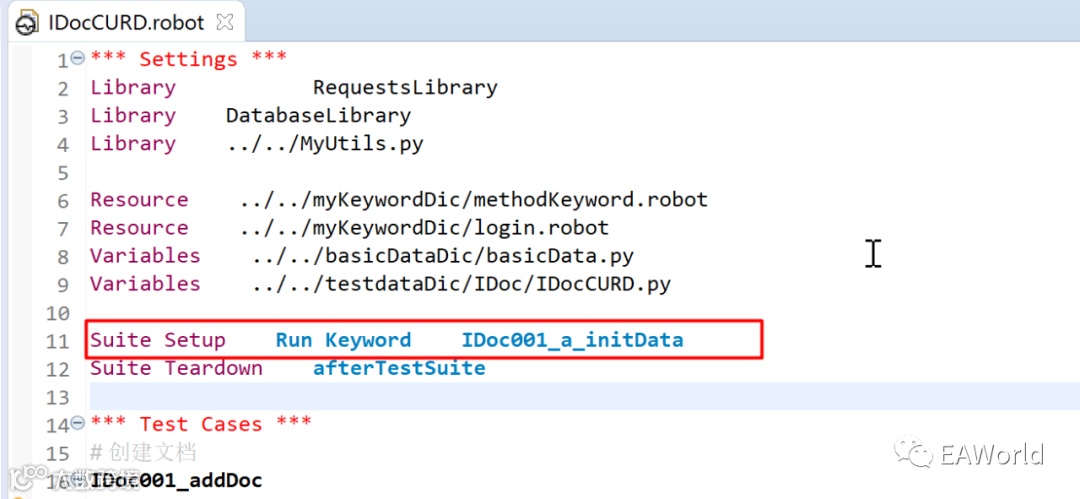The width and height of the screenshot is (1080, 499).
Task: Select the IDocCURD.robot tab title
Action: (125, 22)
